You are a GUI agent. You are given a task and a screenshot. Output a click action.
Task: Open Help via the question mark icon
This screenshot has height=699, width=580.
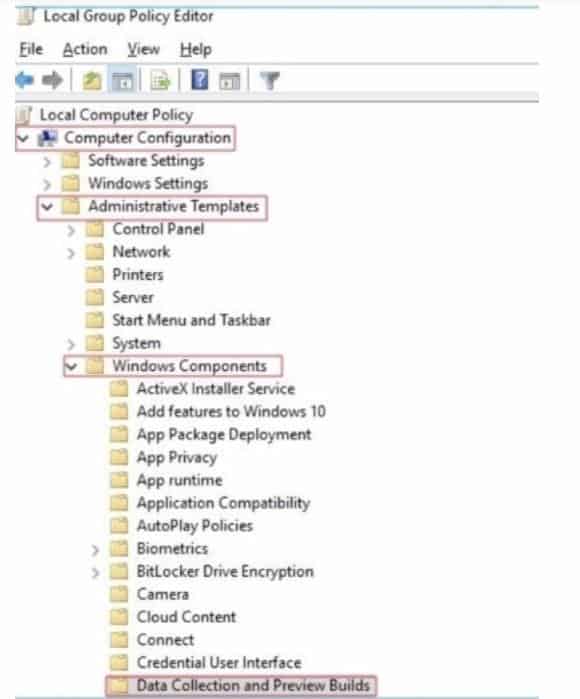(x=199, y=80)
